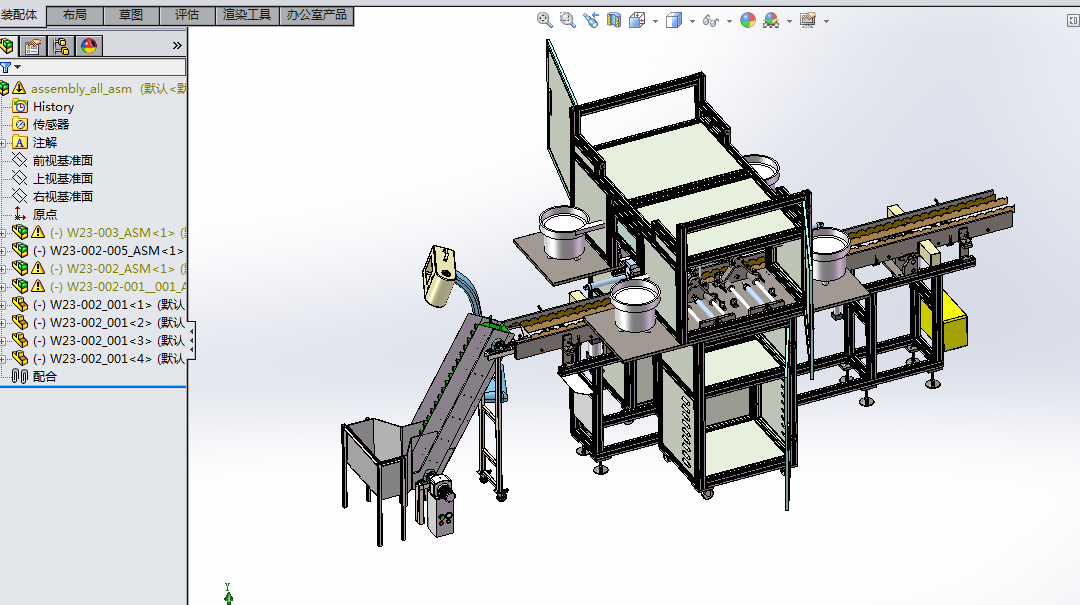Screen dimensions: 1080x605
Task: Click the feature tree filter field
Action: pos(100,67)
